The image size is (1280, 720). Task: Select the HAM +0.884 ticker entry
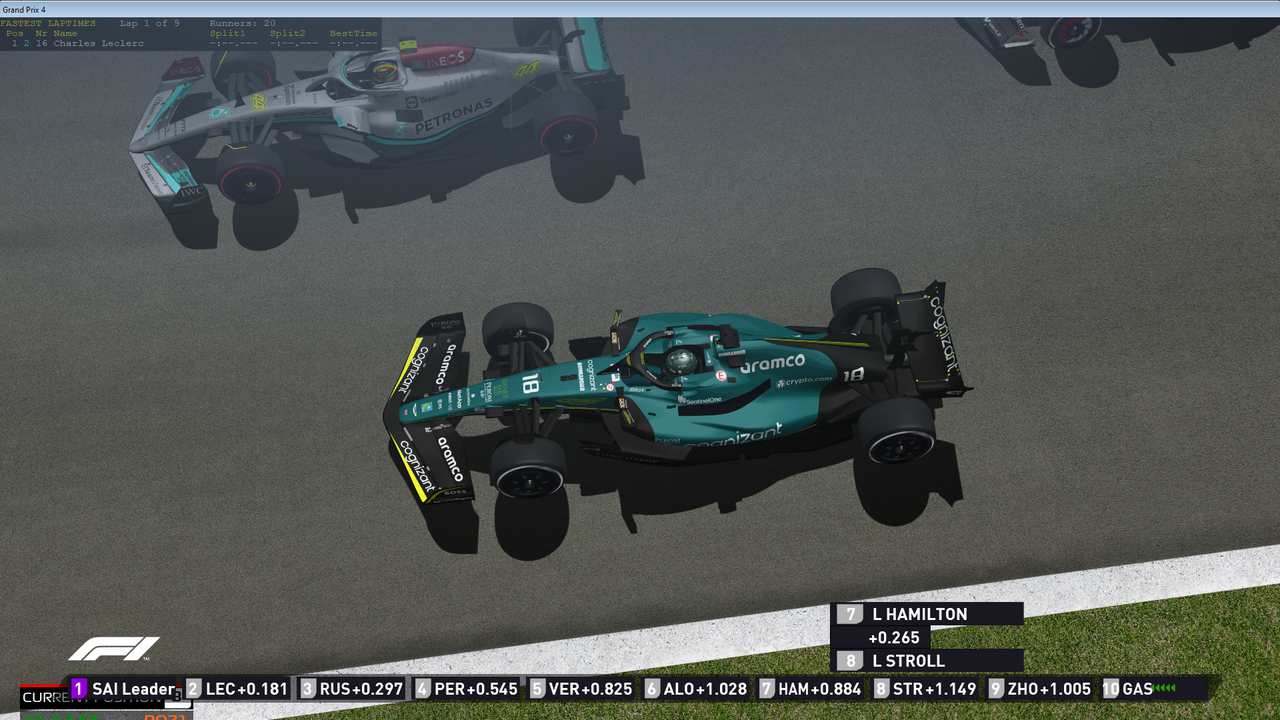811,689
